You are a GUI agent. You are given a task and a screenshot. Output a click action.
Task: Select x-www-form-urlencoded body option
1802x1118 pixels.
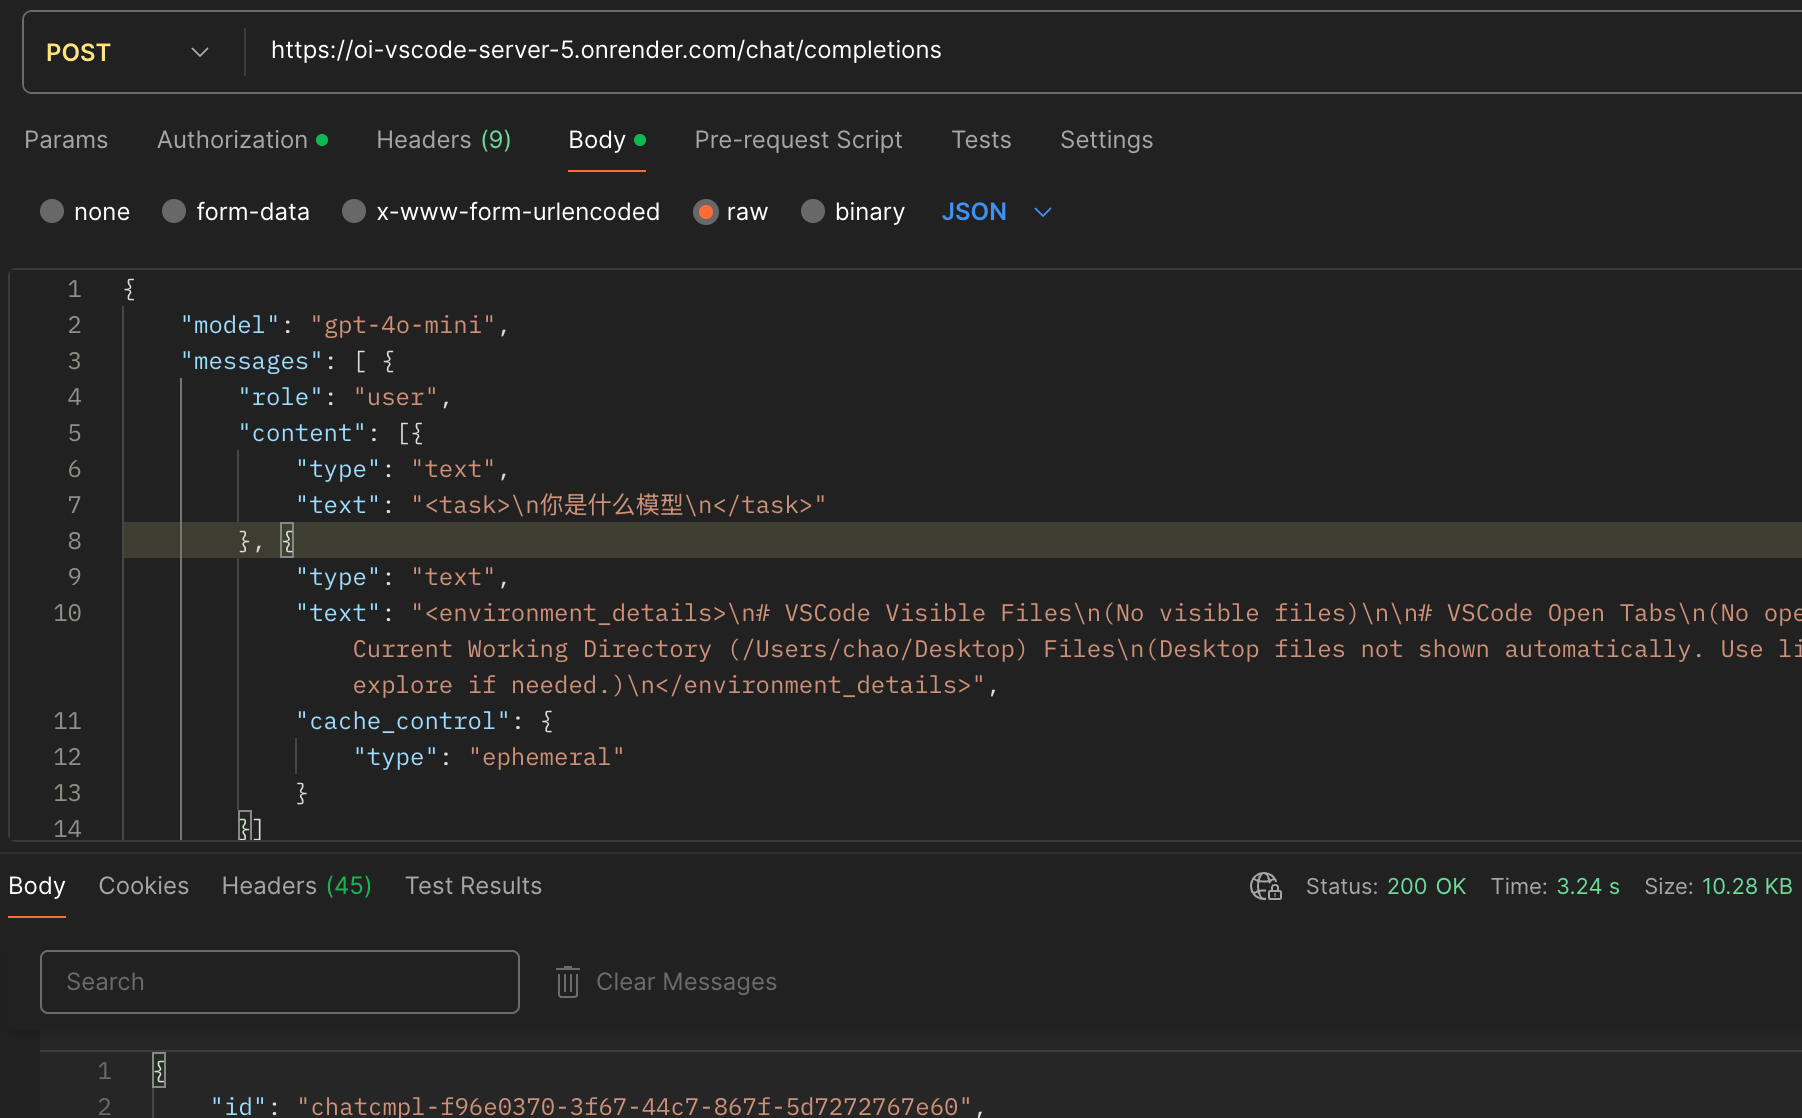(354, 212)
